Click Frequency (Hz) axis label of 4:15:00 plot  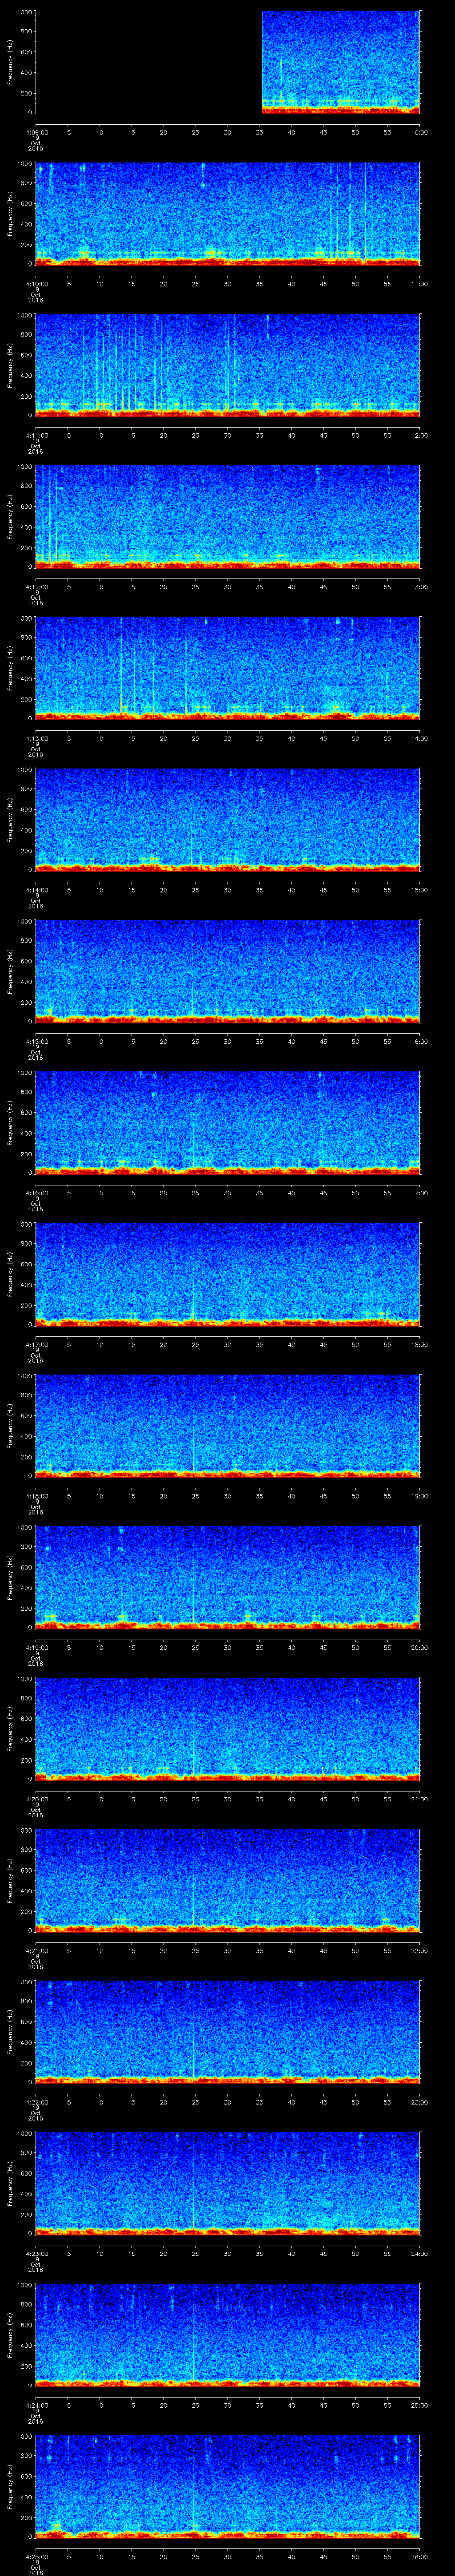click(10, 971)
